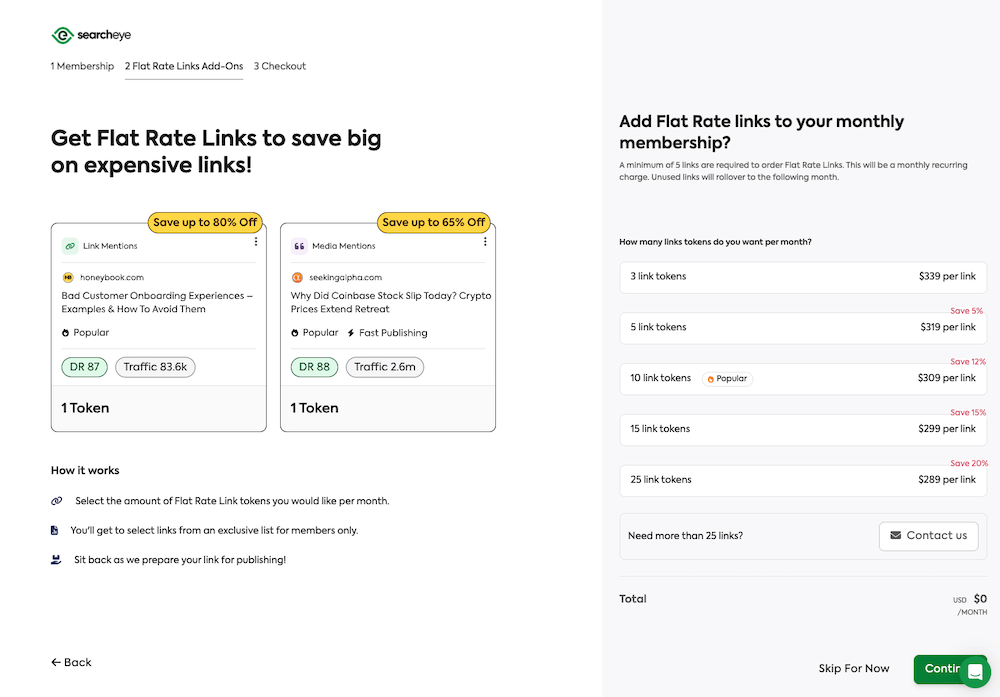Image resolution: width=1000 pixels, height=697 pixels.
Task: Open the chat support widget
Action: pyautogui.click(x=974, y=671)
